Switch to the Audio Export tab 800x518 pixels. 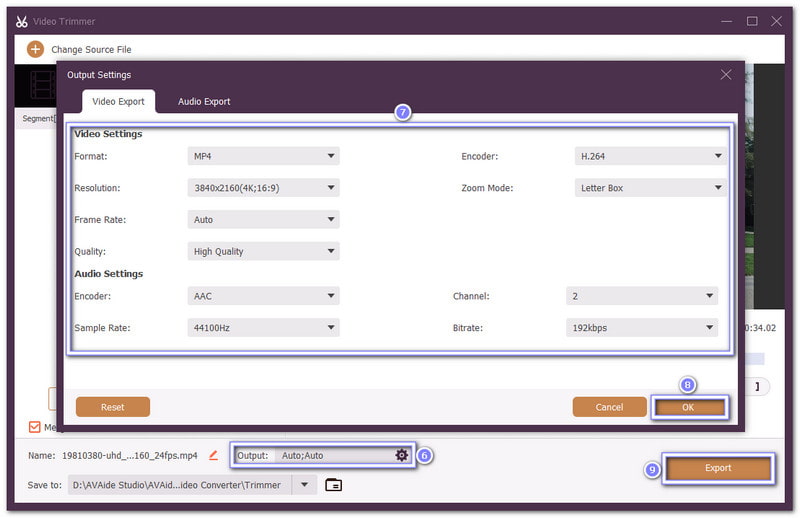pyautogui.click(x=204, y=102)
